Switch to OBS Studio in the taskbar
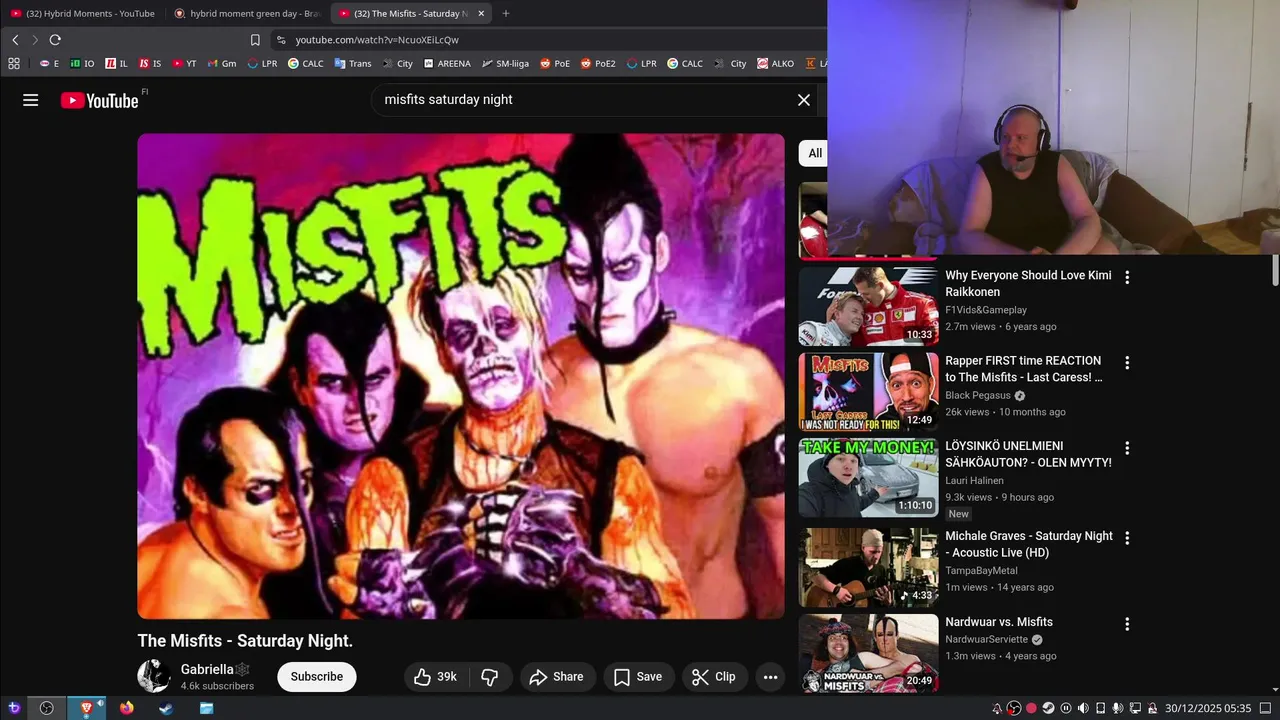This screenshot has height=720, width=1280. coord(46,708)
